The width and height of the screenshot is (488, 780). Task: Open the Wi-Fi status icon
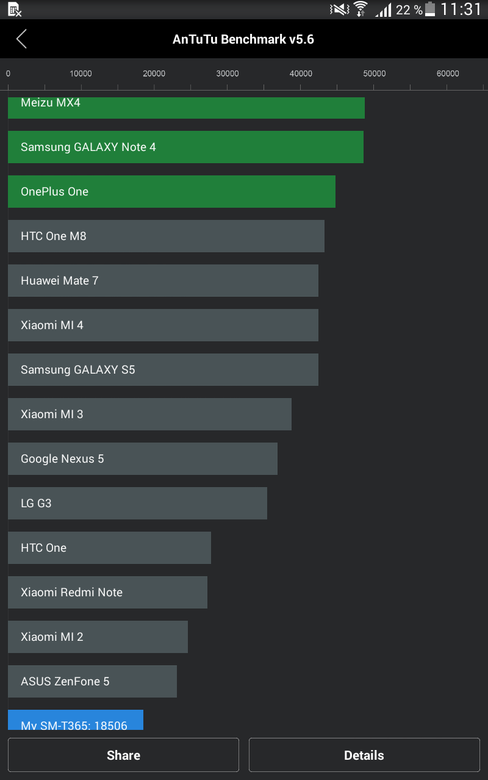[x=361, y=9]
